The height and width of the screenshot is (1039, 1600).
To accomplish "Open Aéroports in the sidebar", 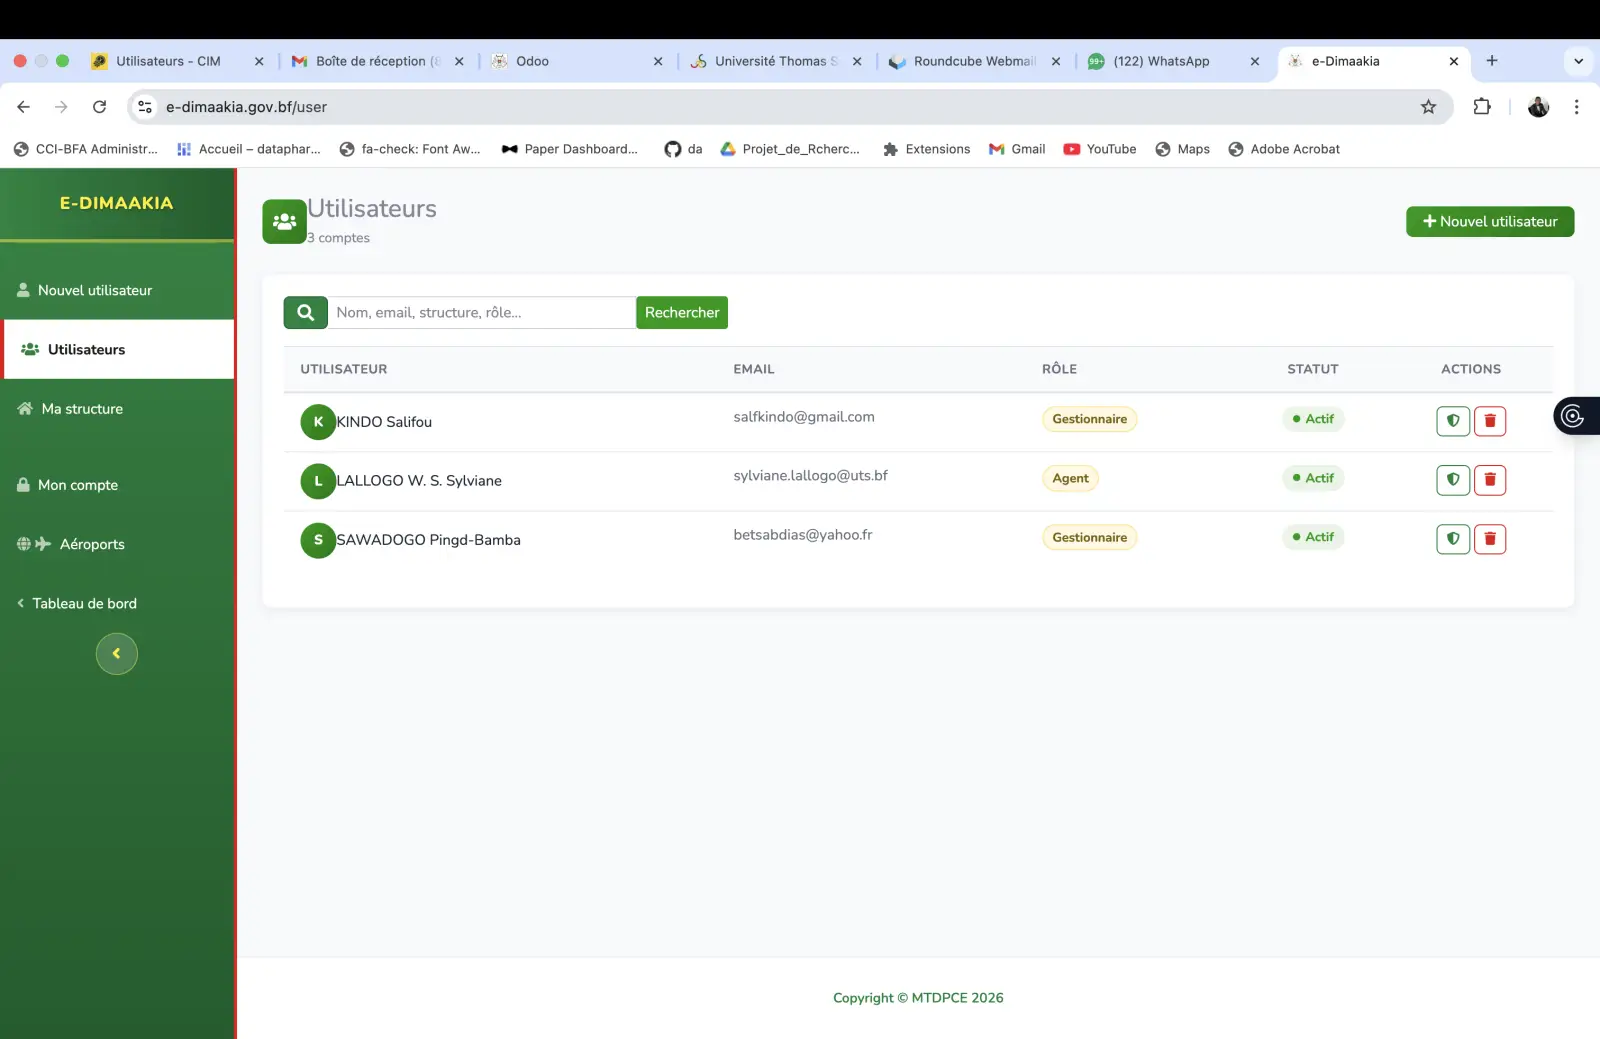I will [x=117, y=544].
